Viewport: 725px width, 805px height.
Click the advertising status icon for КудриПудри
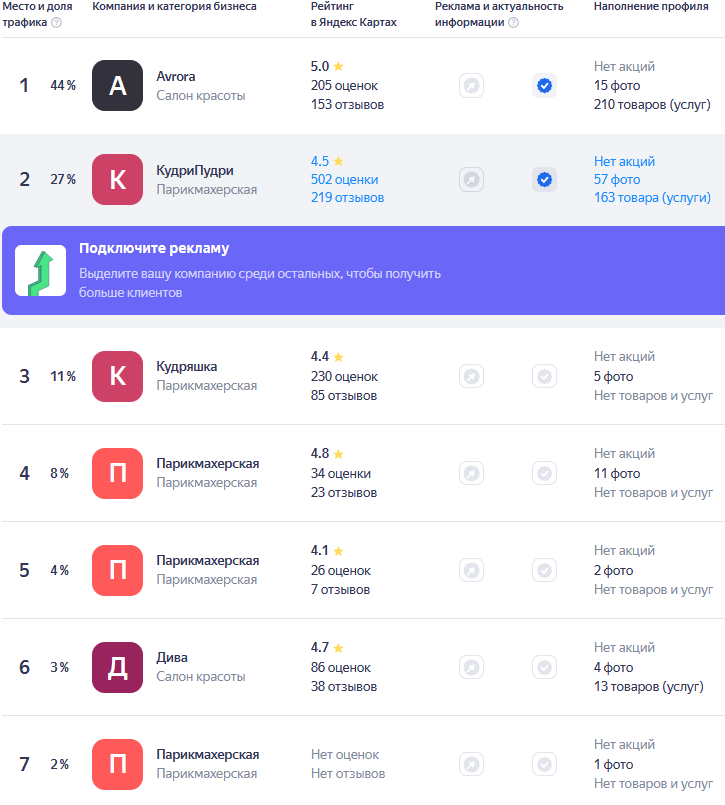[471, 180]
